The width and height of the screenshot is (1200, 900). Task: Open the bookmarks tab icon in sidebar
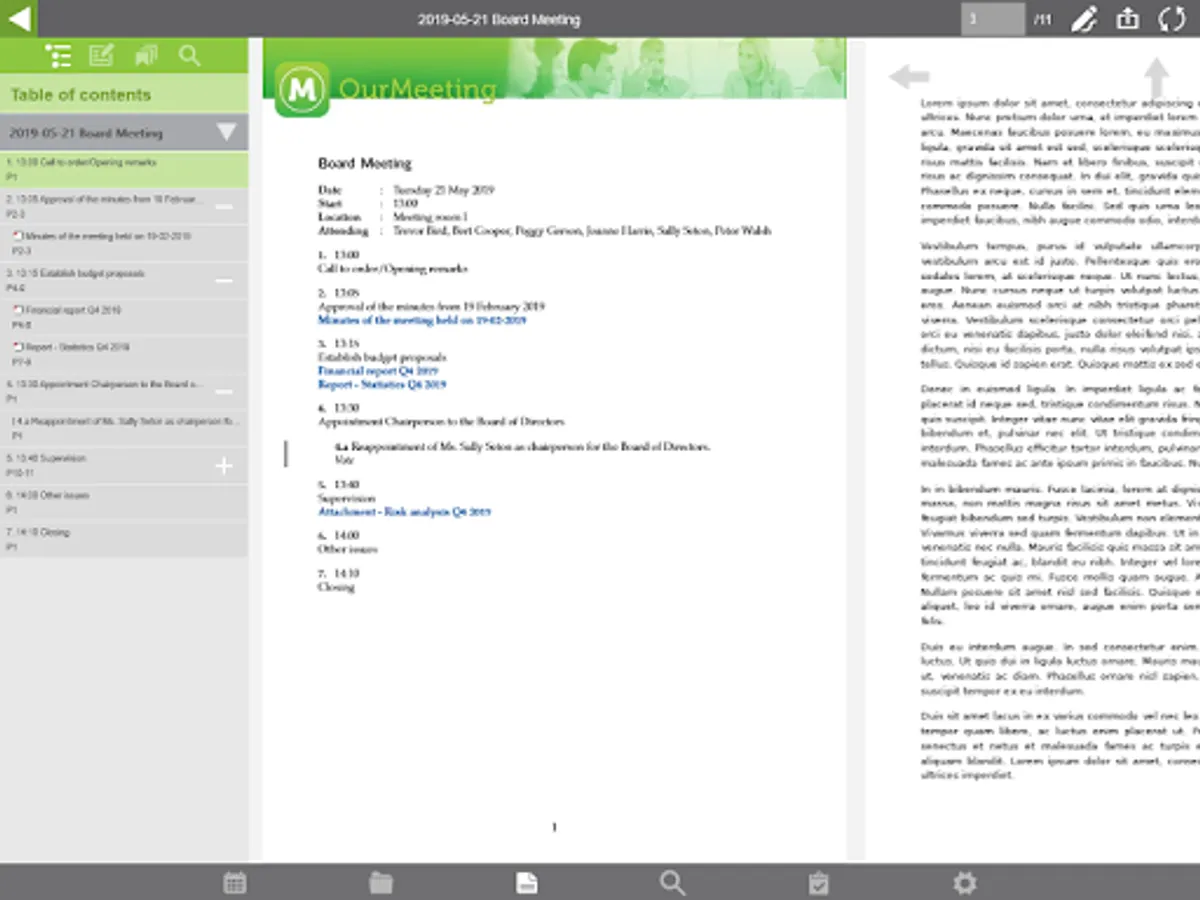[146, 56]
